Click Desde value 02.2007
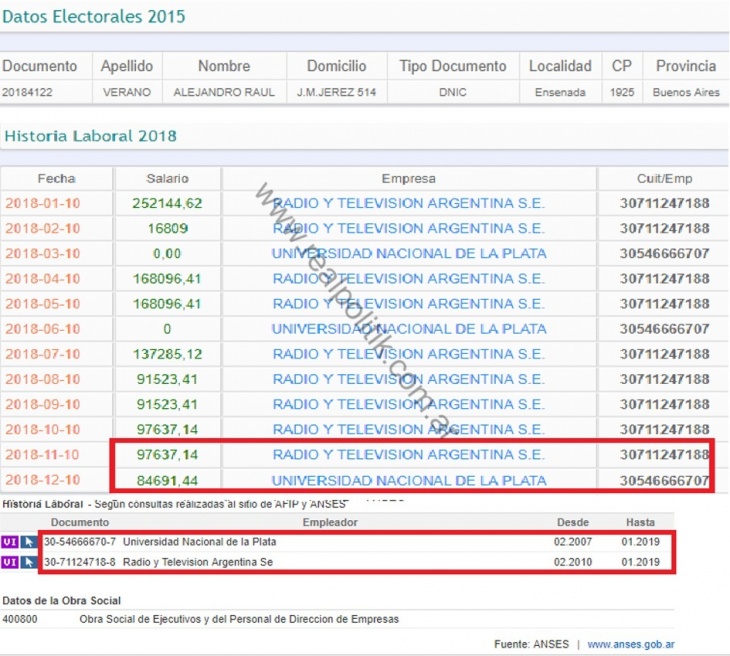 point(573,542)
